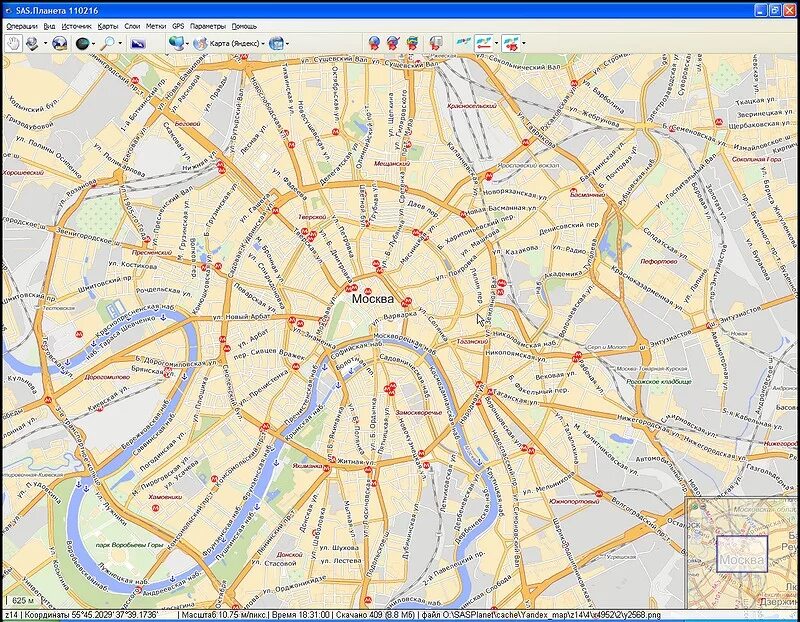This screenshot has width=800, height=622.
Task: Click the Время 18:31:00 status entry
Action: [302, 615]
